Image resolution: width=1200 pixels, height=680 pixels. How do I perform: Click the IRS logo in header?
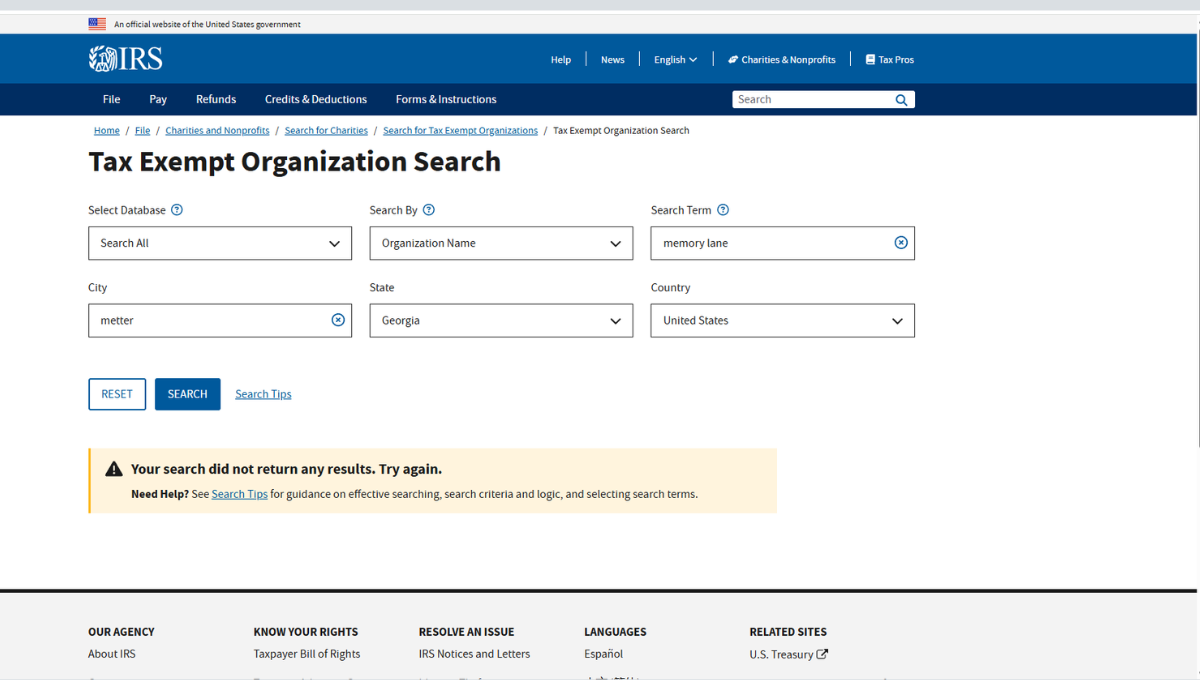point(125,59)
